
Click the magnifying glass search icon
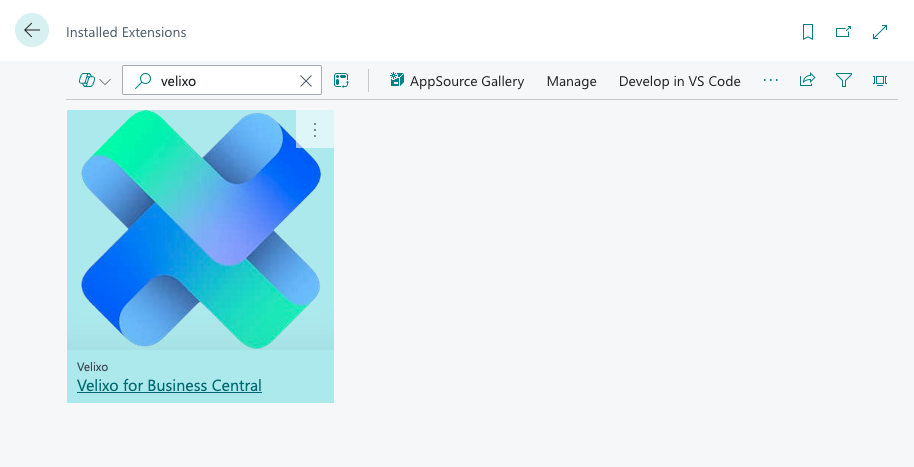point(143,81)
